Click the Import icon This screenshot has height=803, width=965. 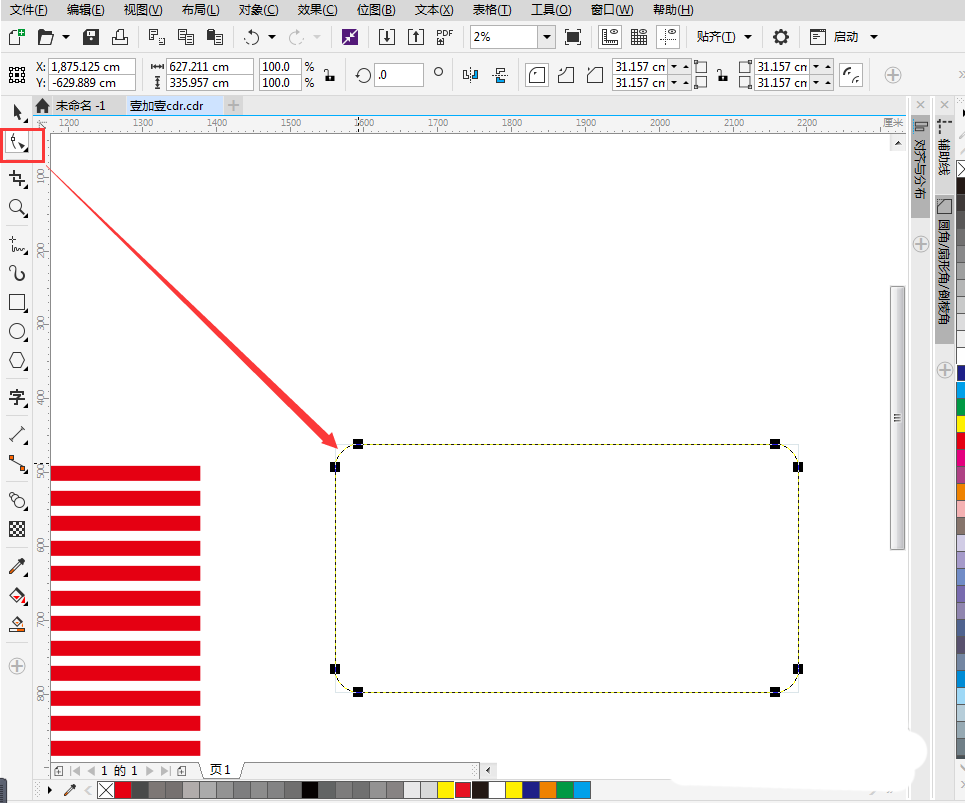[x=386, y=37]
